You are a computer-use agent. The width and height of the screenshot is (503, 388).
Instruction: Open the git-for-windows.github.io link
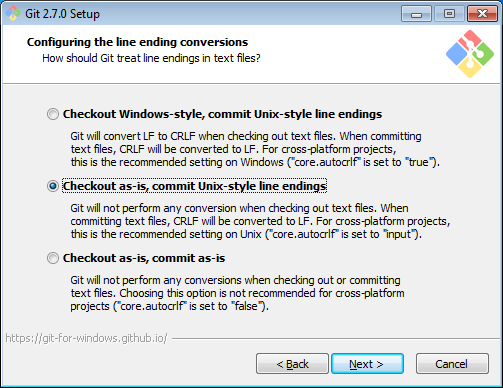[86, 338]
